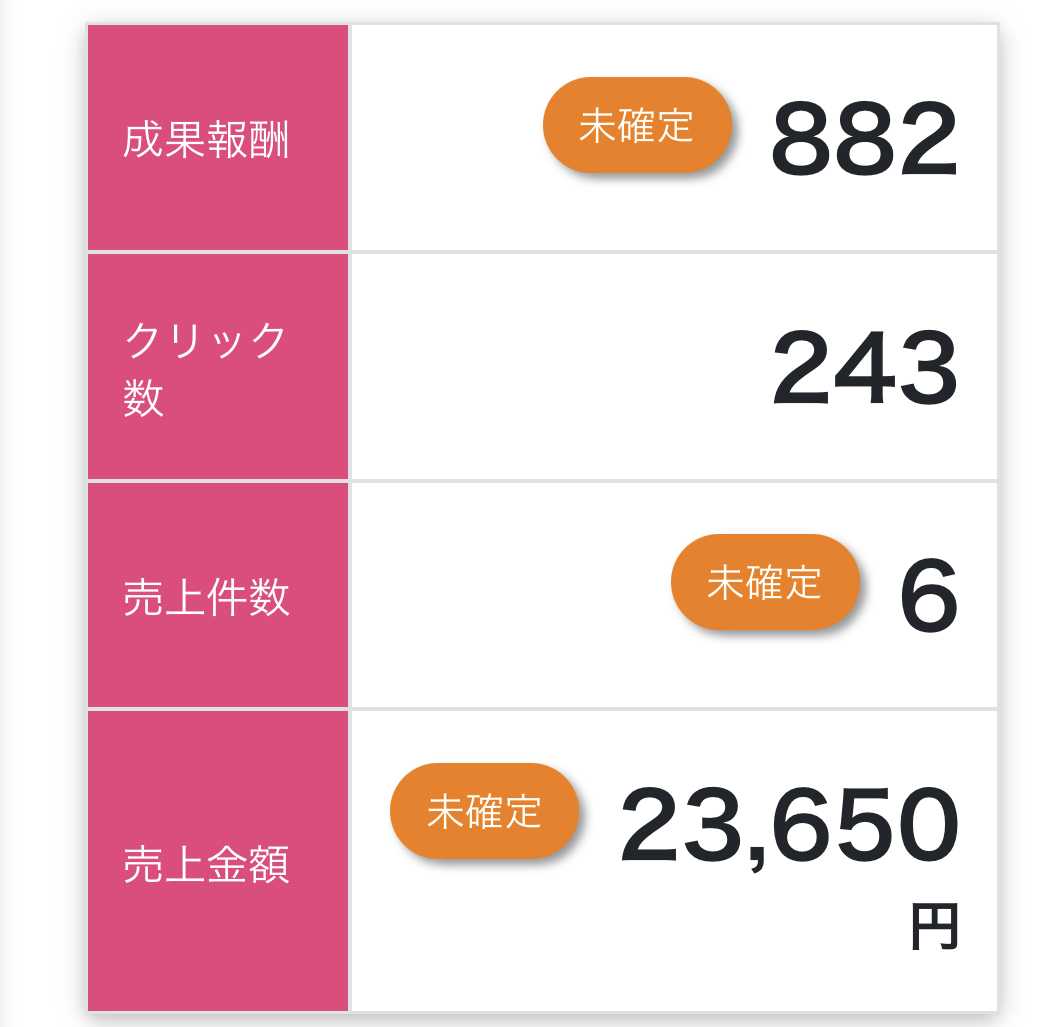Click the empty area left of 243
The image size is (1055, 1027).
coord(550,368)
